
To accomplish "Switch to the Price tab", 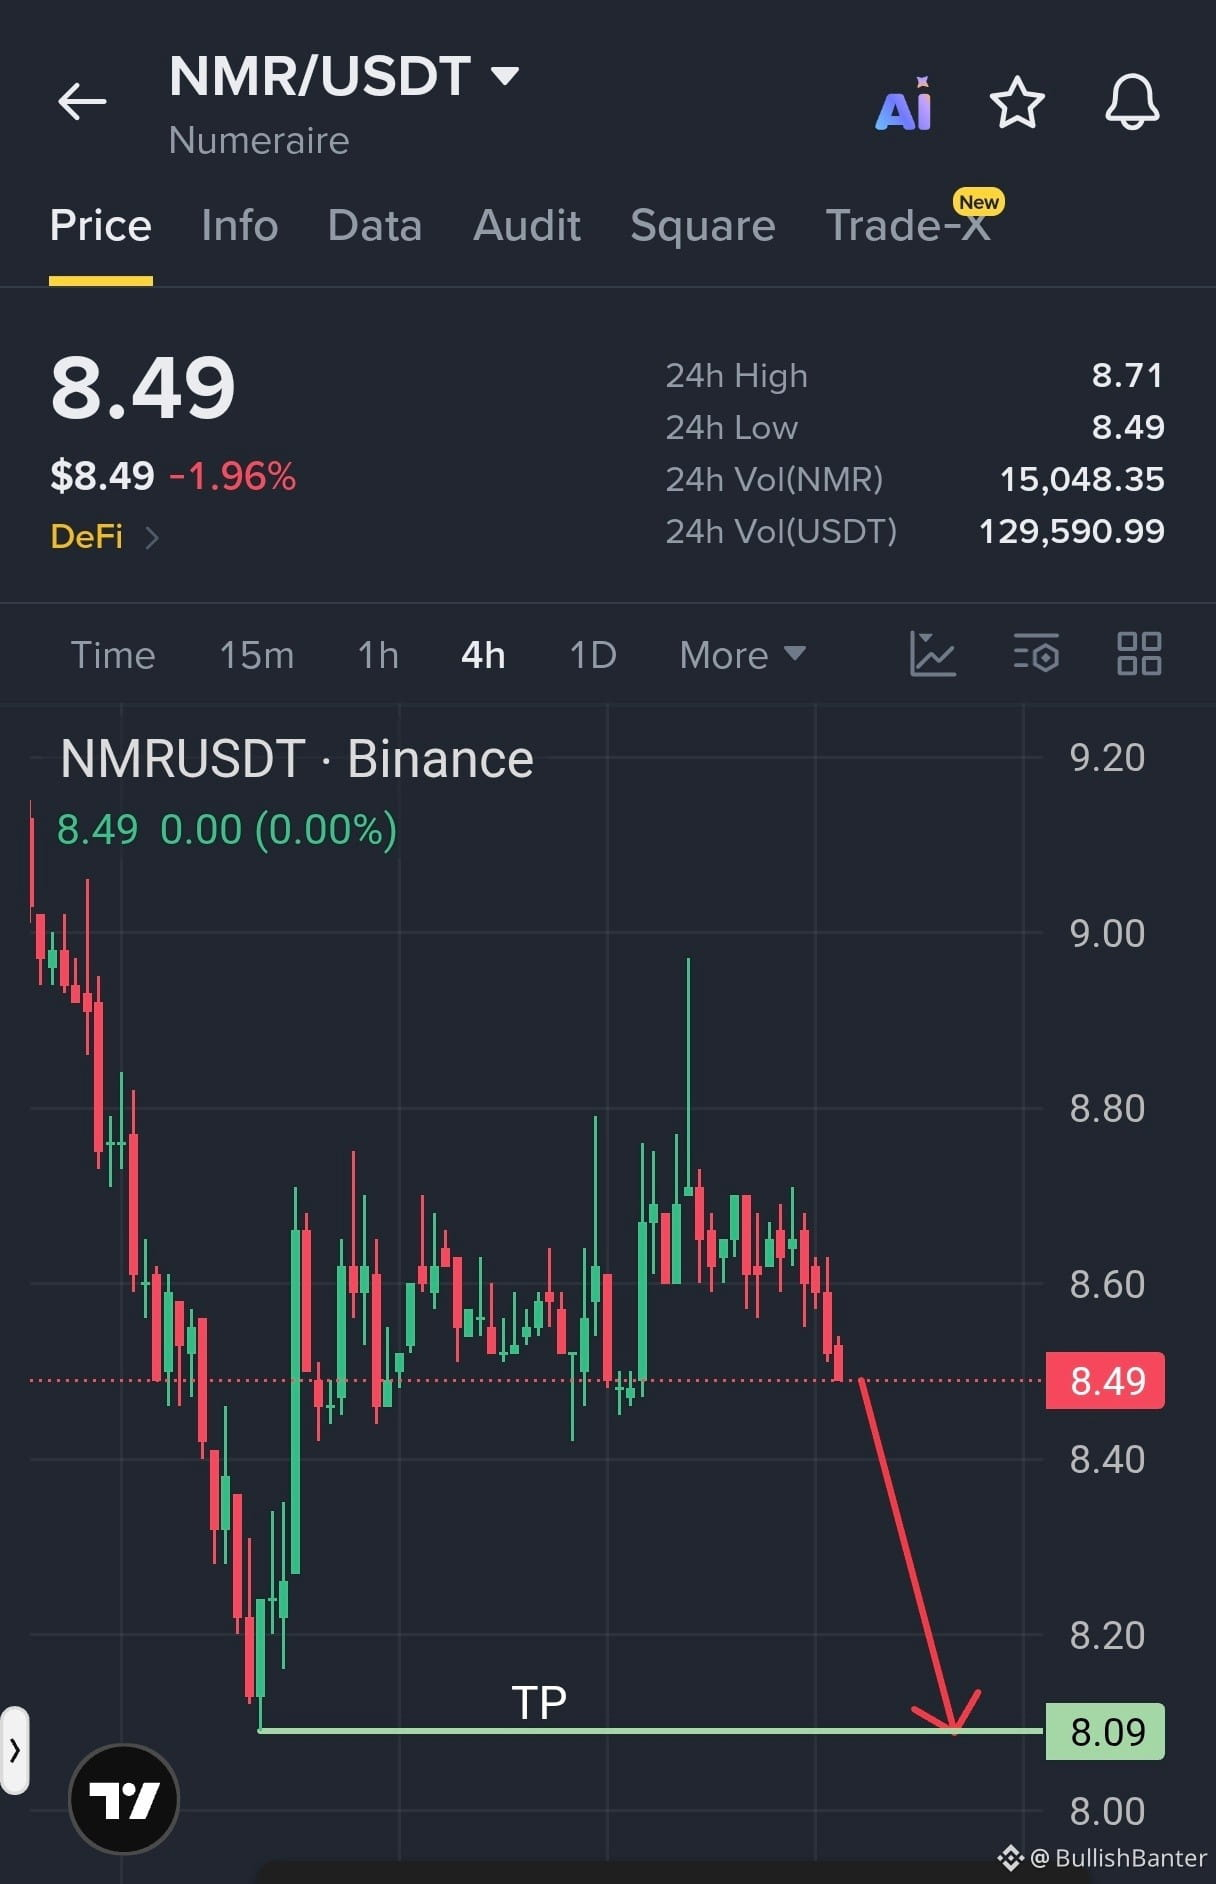I will [101, 226].
